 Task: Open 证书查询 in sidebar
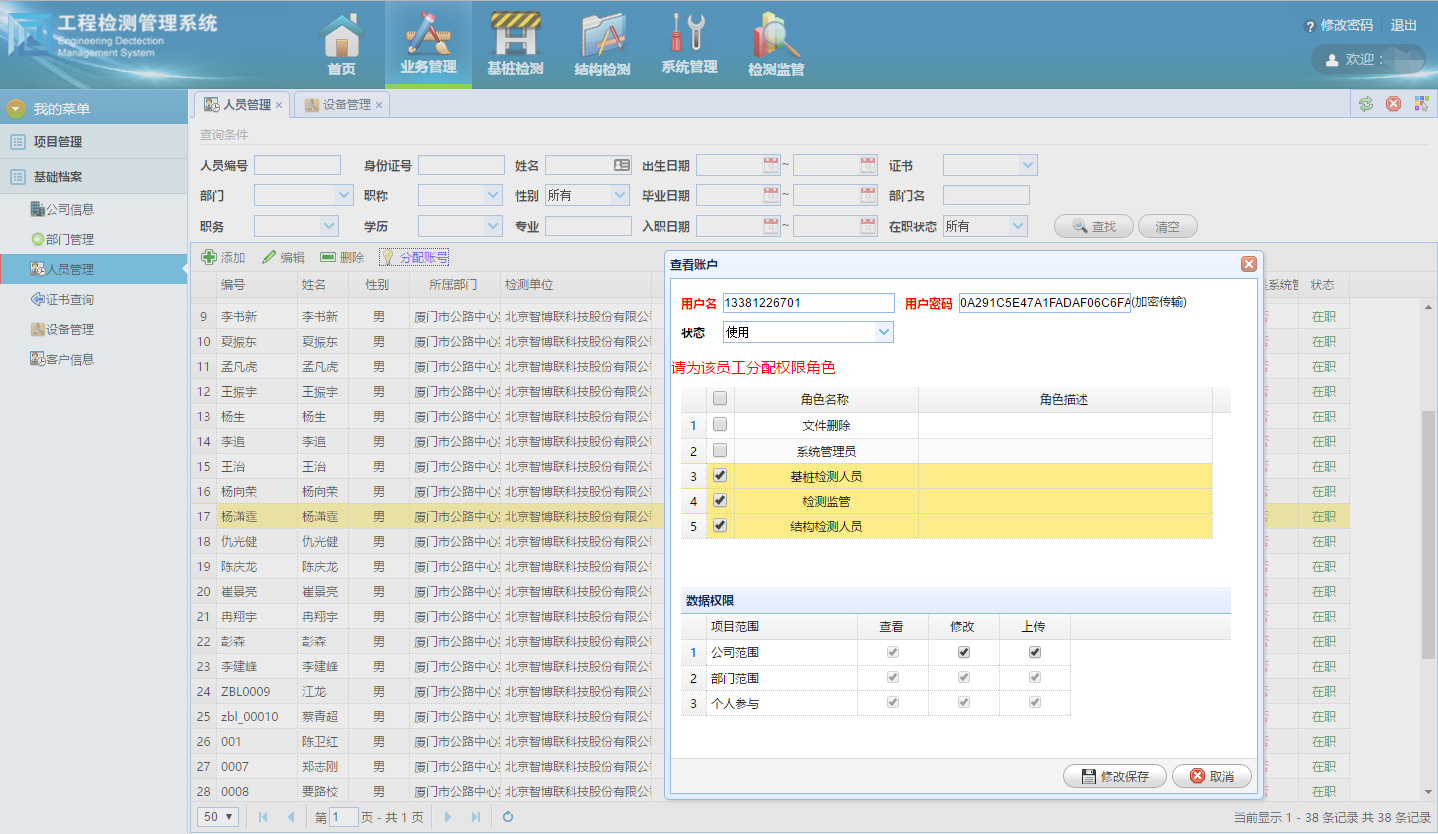pos(69,299)
